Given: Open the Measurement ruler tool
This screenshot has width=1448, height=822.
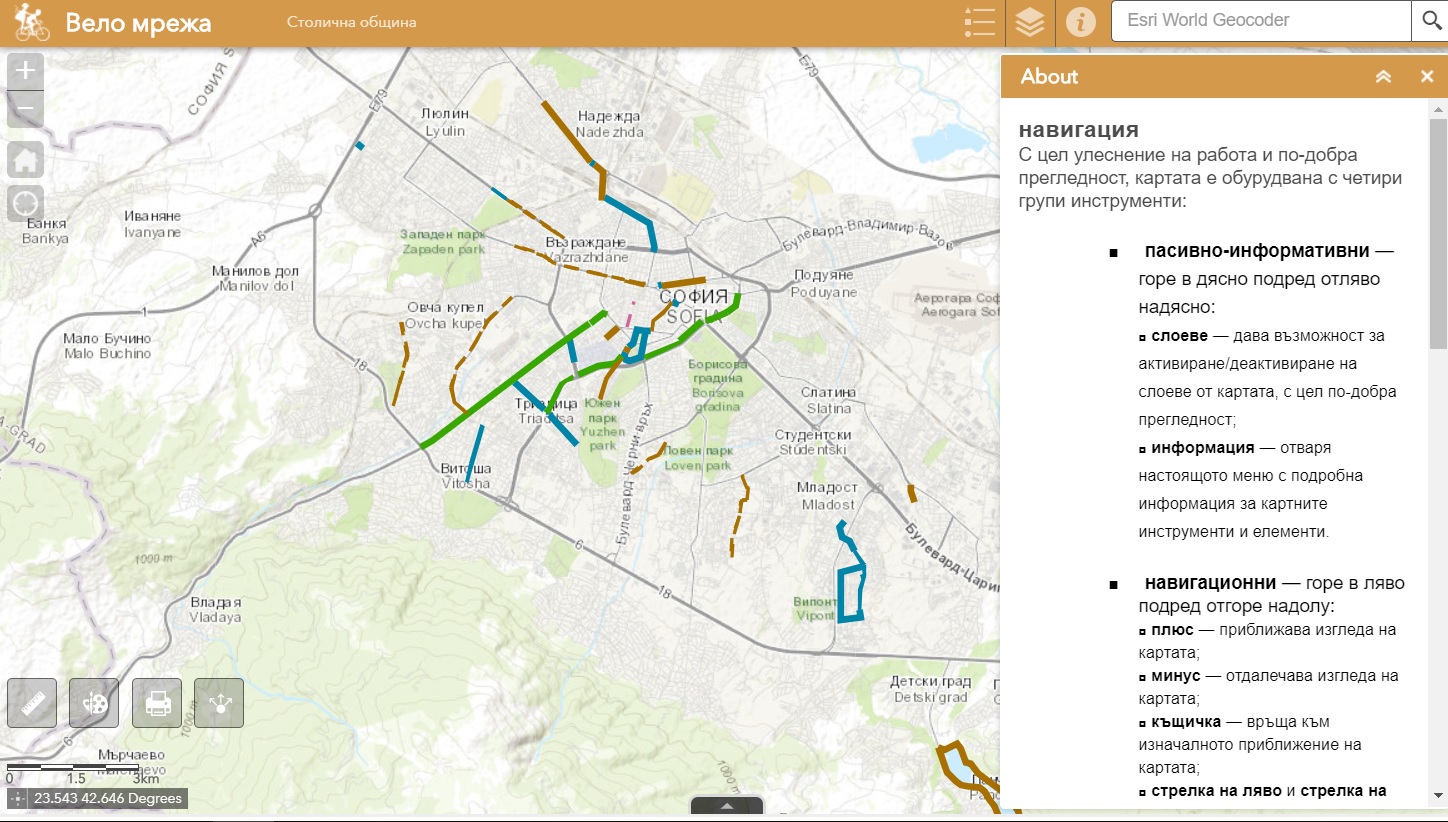Looking at the screenshot, I should (x=32, y=703).
